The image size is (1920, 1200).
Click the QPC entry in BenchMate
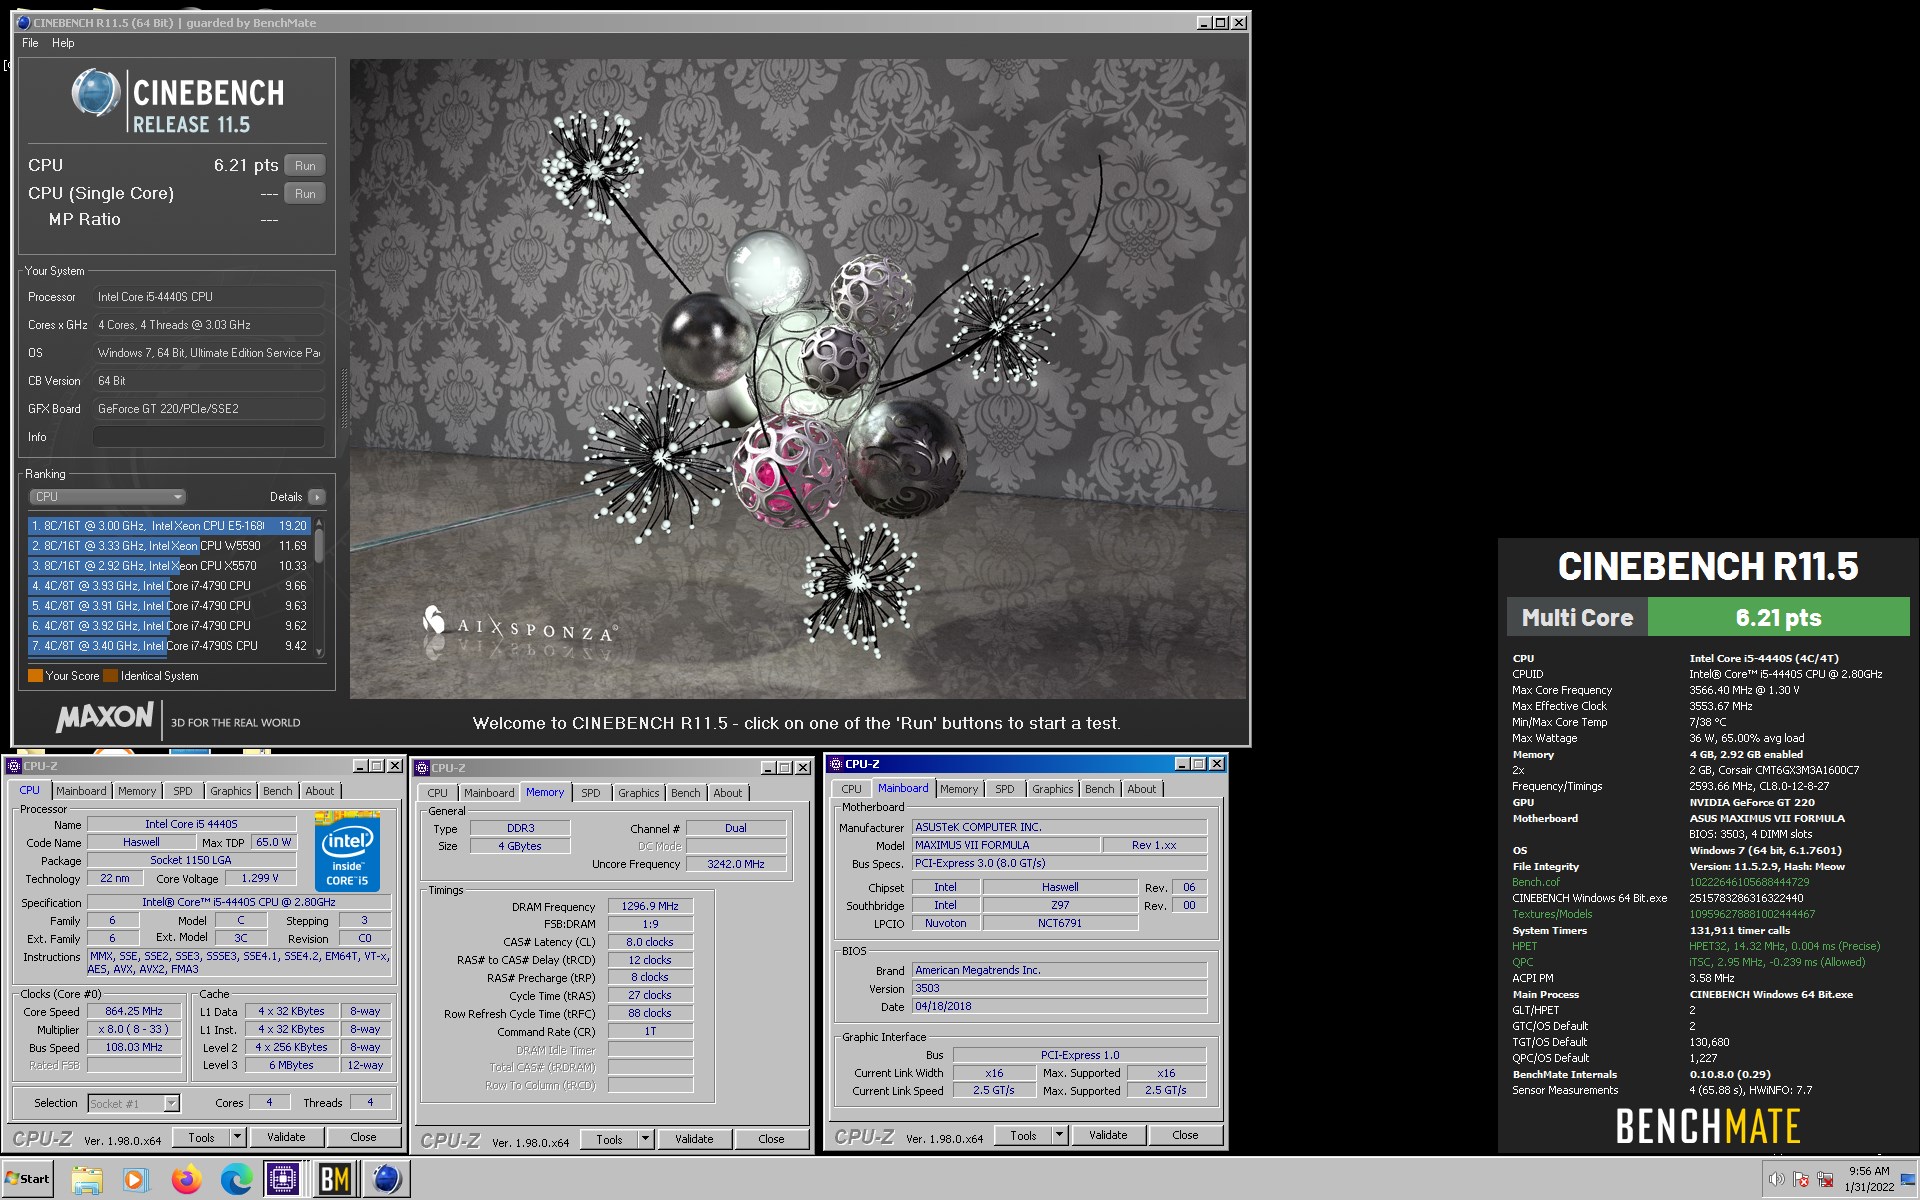[x=1522, y=962]
